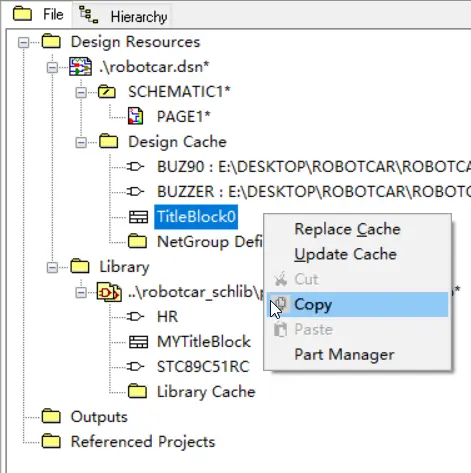Collapse the Design Resources node
Image resolution: width=471 pixels, height=473 pixels.
pyautogui.click(x=23, y=42)
